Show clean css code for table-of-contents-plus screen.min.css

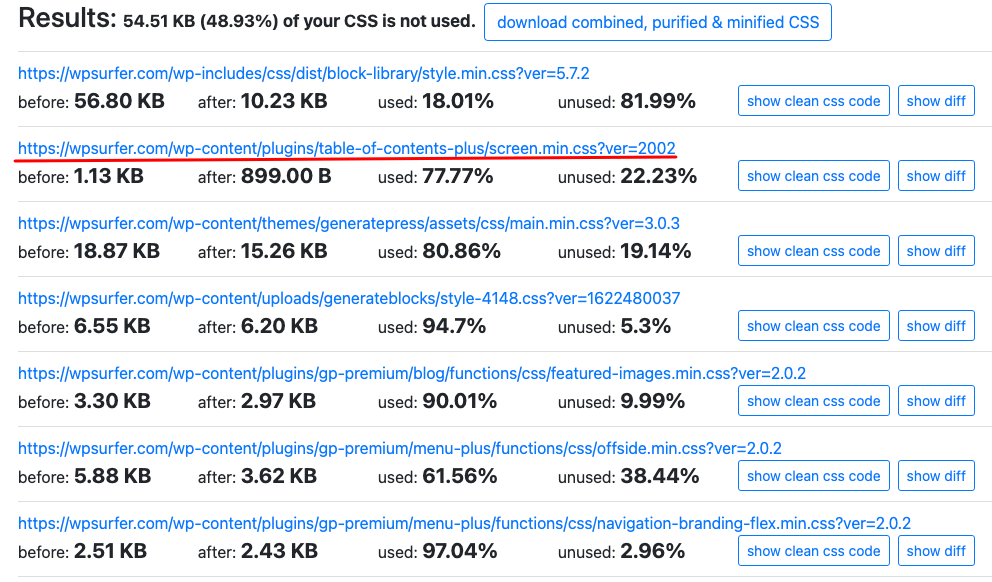813,176
